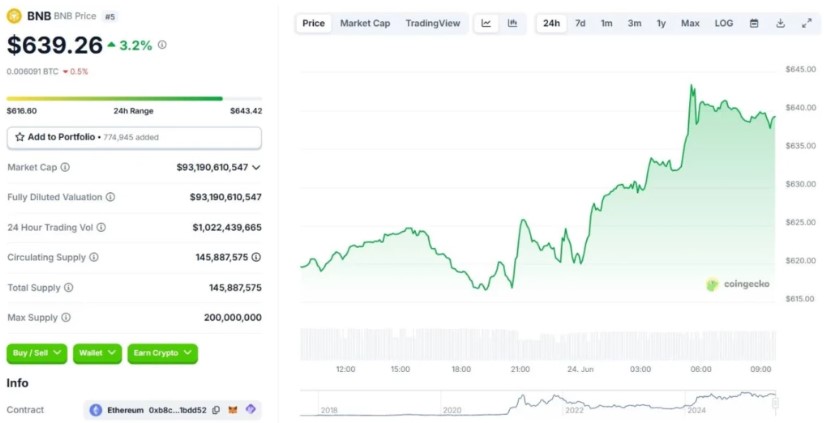Open the 24 Hour Trading Vol info icon
Screen dimensions: 830x423
tap(101, 227)
